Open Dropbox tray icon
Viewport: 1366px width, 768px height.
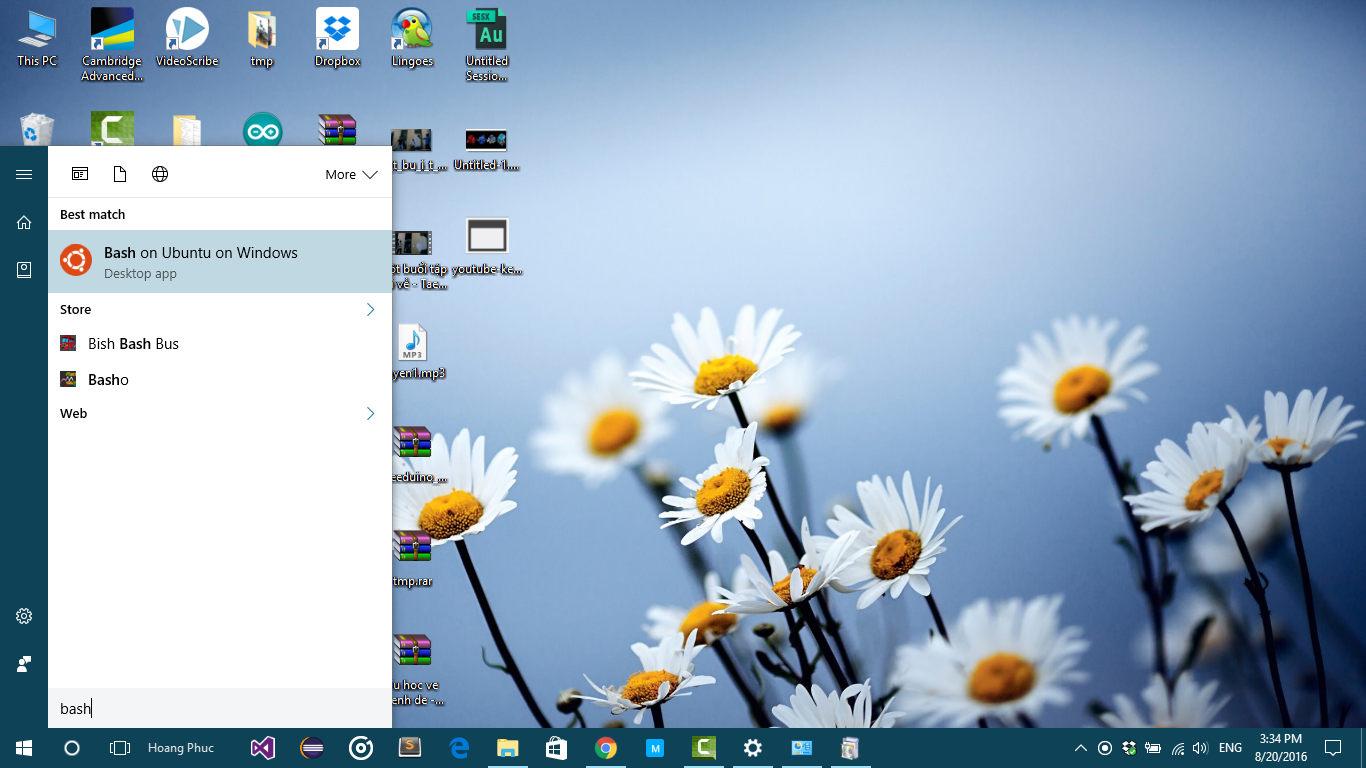(x=1129, y=748)
